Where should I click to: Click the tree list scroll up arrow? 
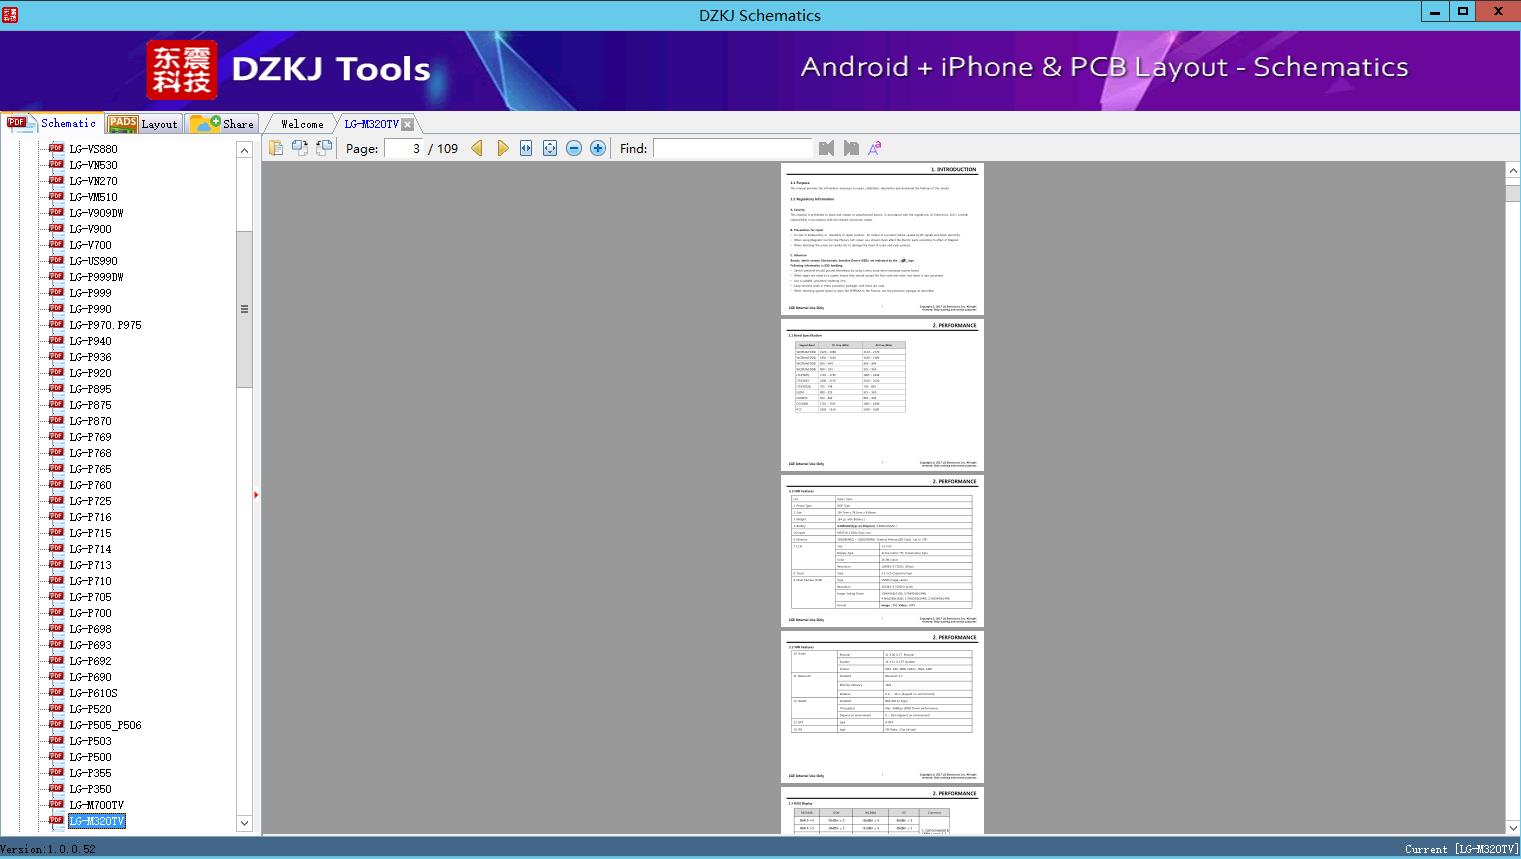(244, 150)
